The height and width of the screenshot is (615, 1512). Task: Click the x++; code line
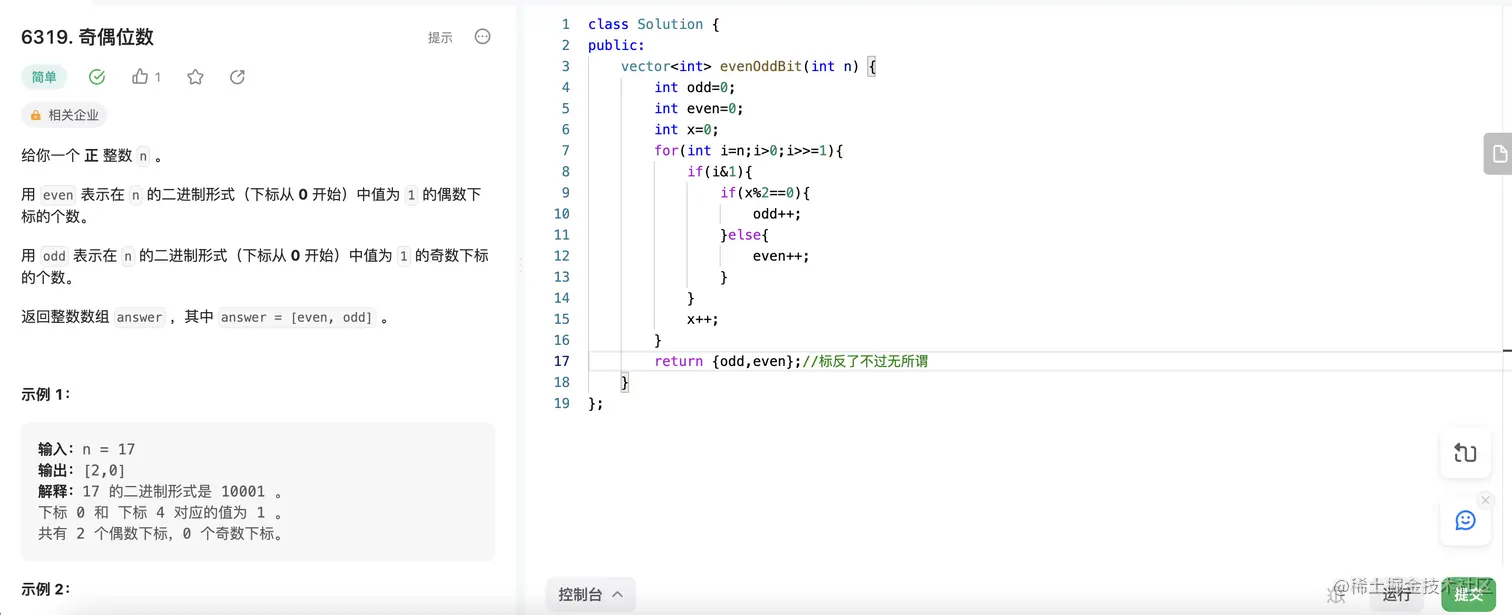click(x=703, y=319)
